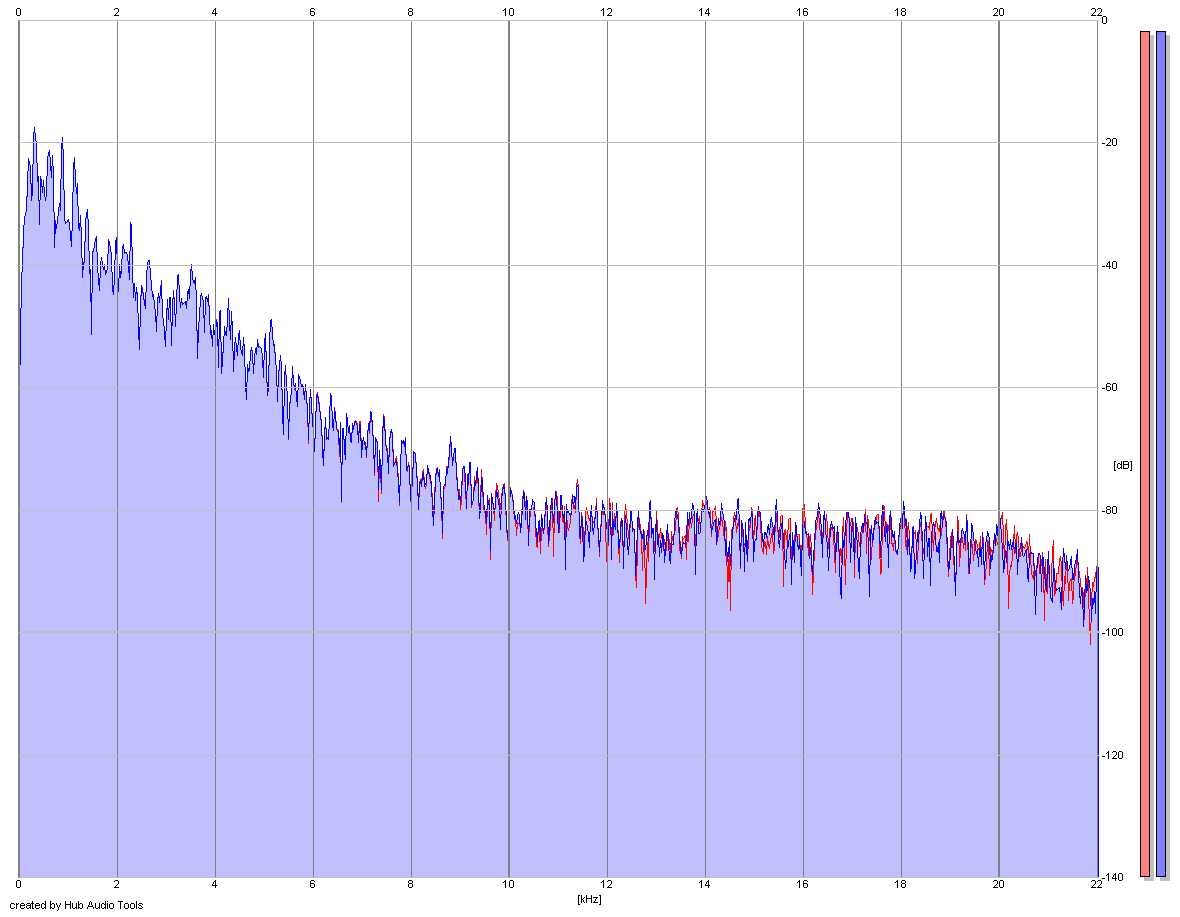Click the 10 kHz label below the graph
1180x917 pixels.
tap(509, 885)
